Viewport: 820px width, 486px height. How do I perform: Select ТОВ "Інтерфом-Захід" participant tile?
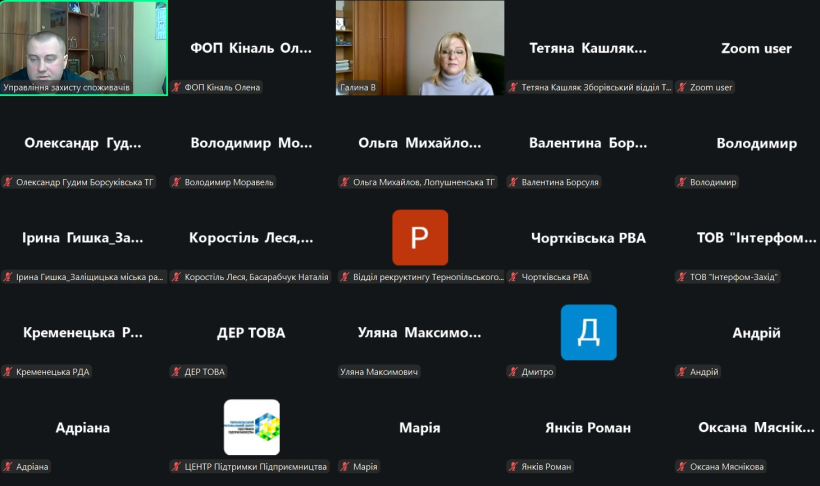tap(756, 239)
